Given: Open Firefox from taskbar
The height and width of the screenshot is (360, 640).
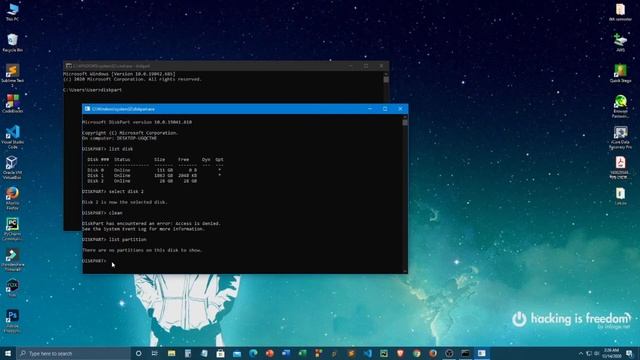Looking at the screenshot, I should pyautogui.click(x=433, y=353).
